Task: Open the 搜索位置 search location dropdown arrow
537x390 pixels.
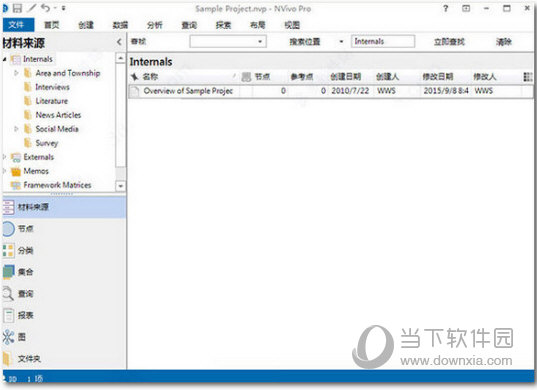Action: [x=341, y=42]
